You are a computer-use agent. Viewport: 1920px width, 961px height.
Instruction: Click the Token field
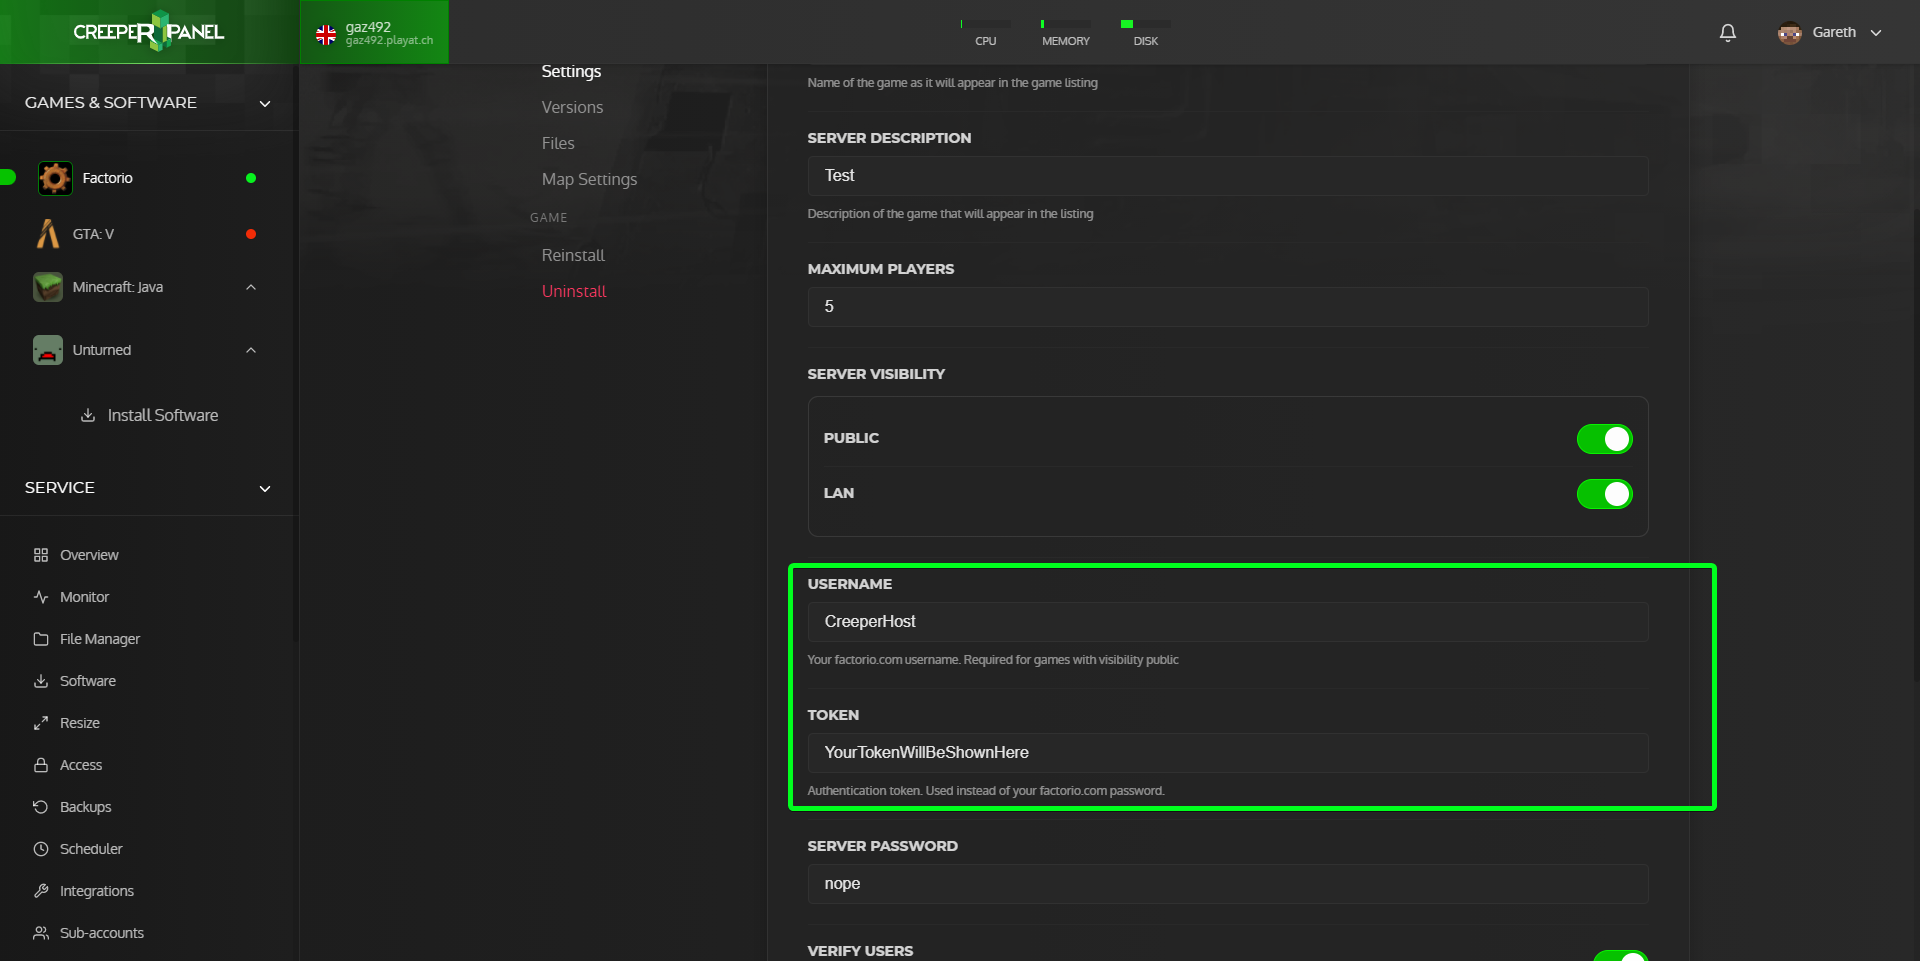pyautogui.click(x=1228, y=753)
